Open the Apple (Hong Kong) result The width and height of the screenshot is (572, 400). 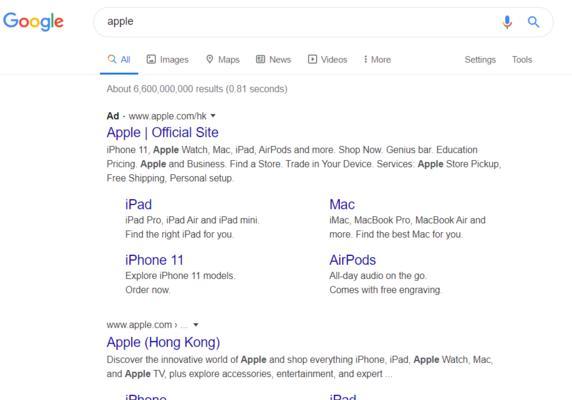(163, 342)
